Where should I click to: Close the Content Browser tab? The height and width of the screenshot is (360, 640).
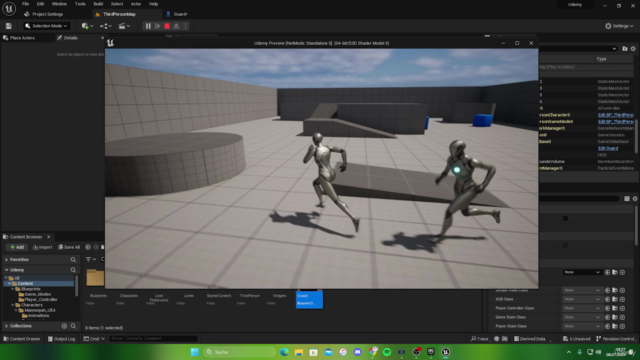click(49, 237)
